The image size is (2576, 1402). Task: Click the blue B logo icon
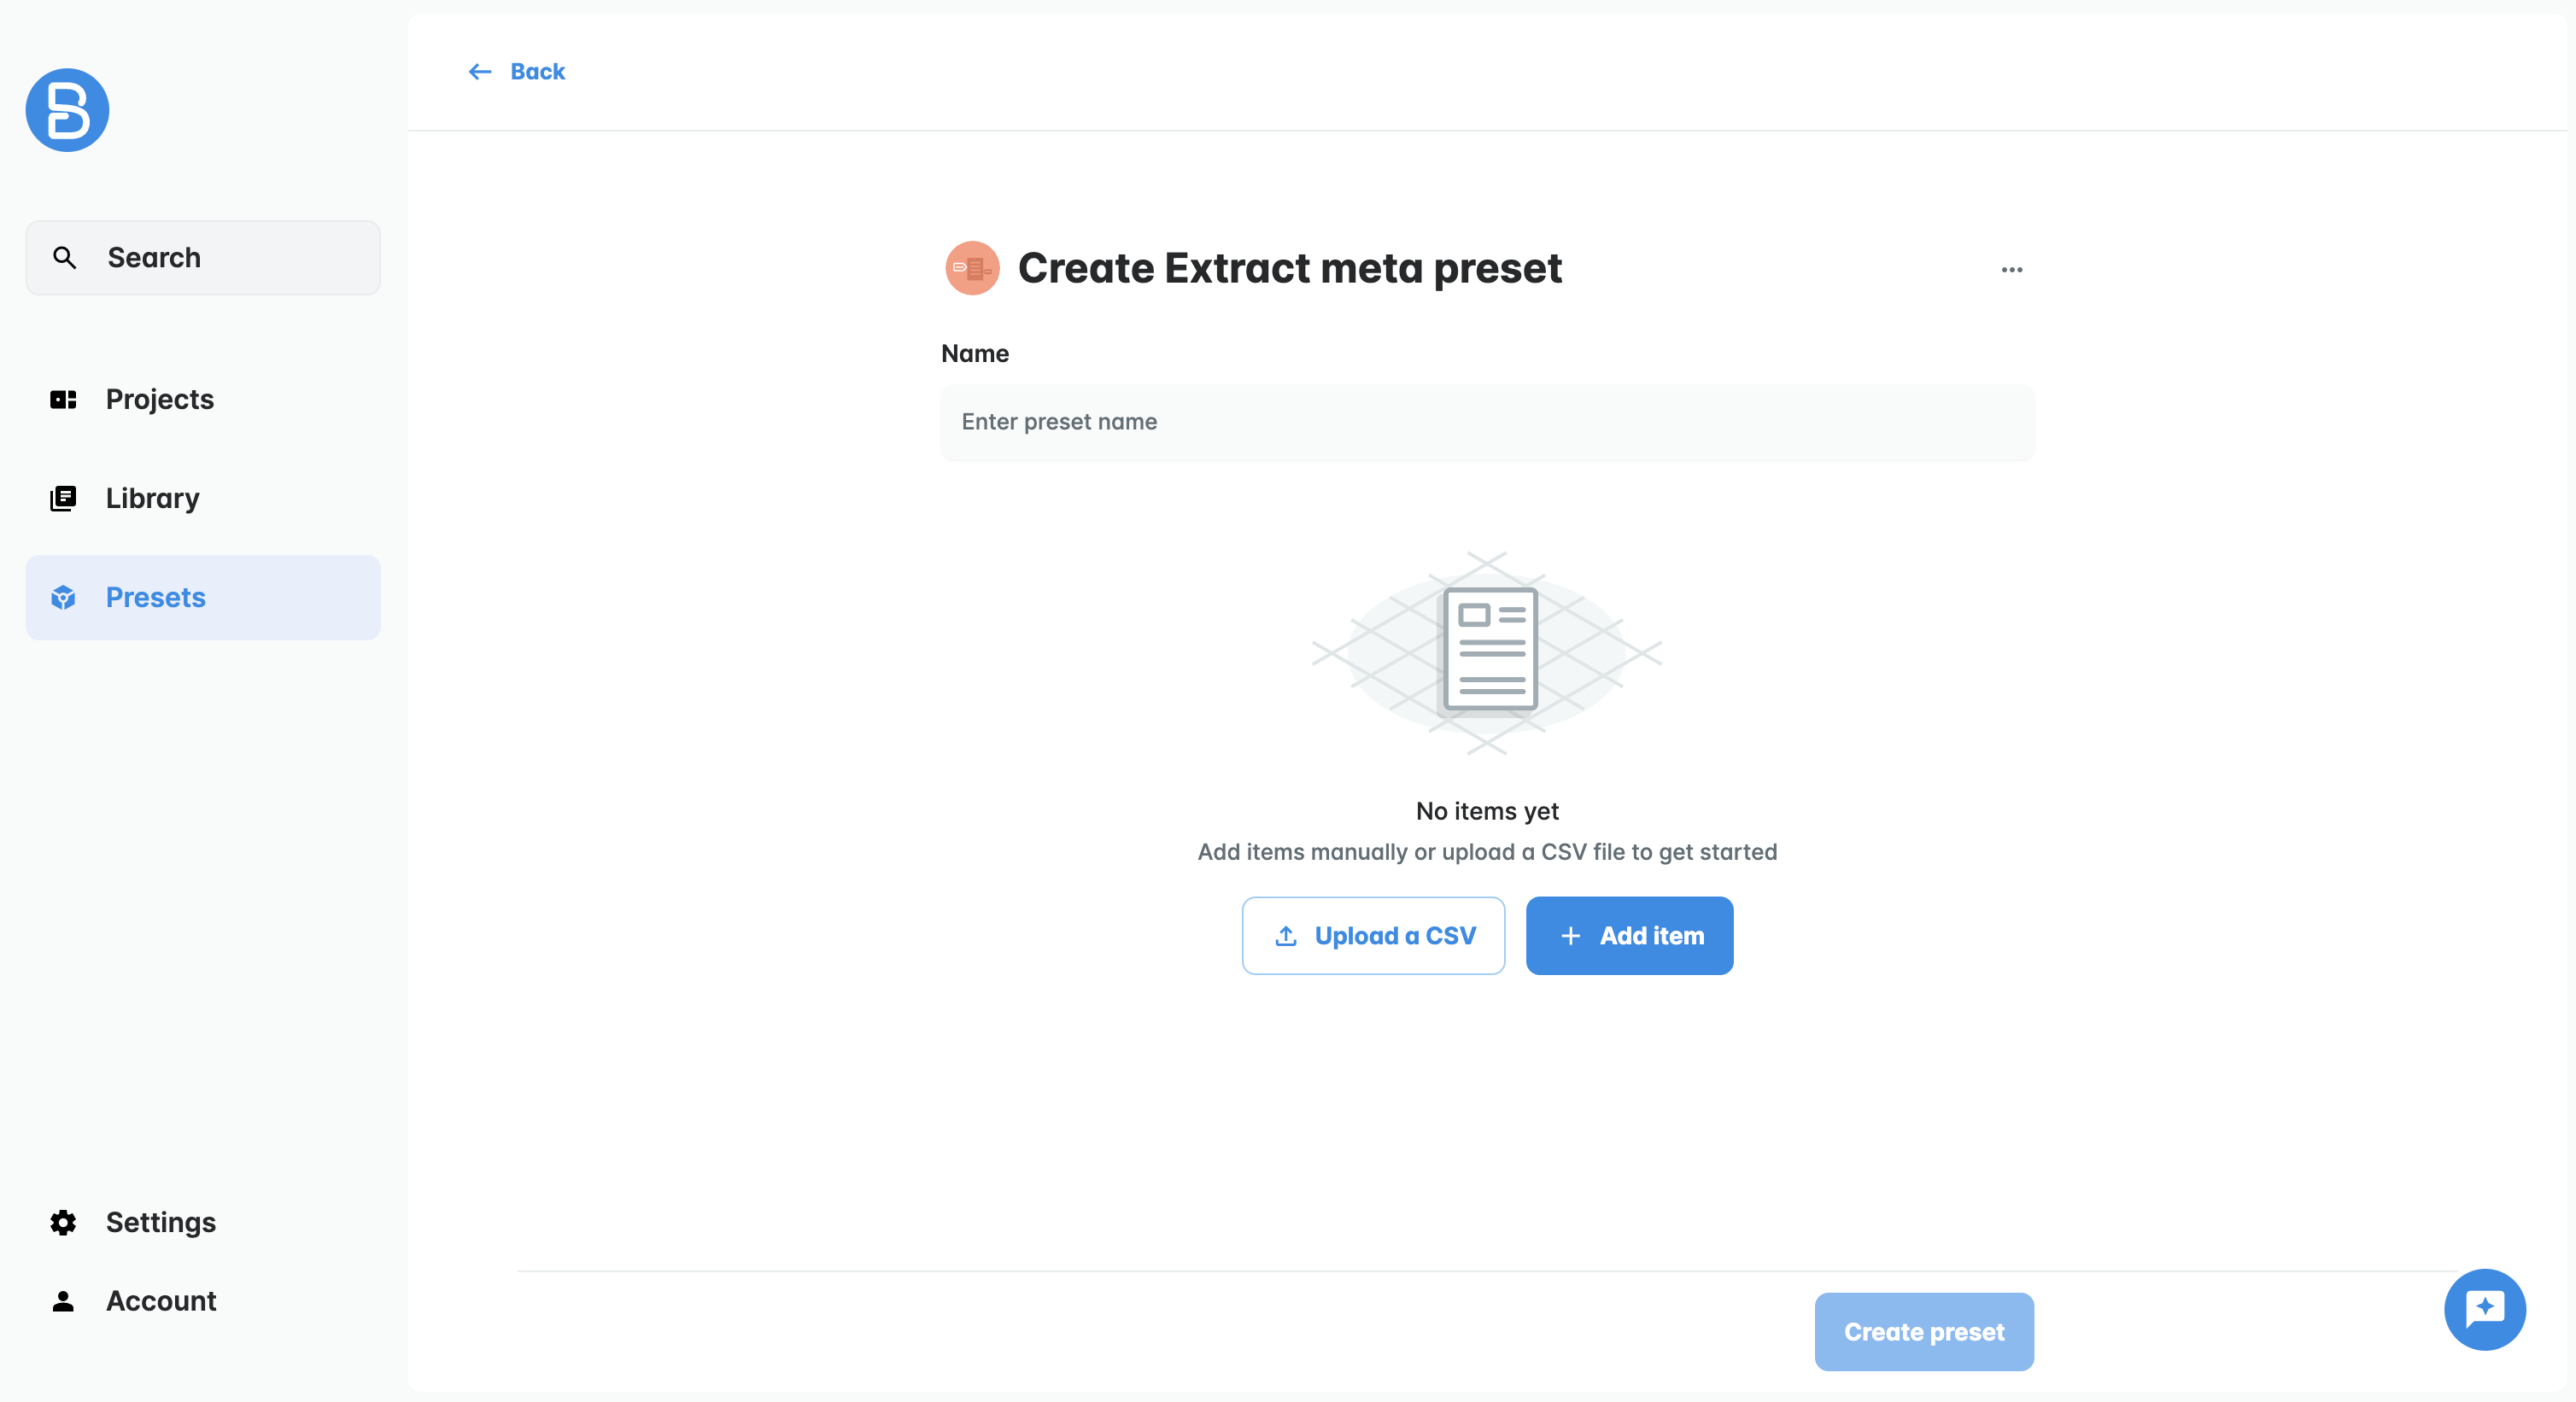pyautogui.click(x=67, y=110)
